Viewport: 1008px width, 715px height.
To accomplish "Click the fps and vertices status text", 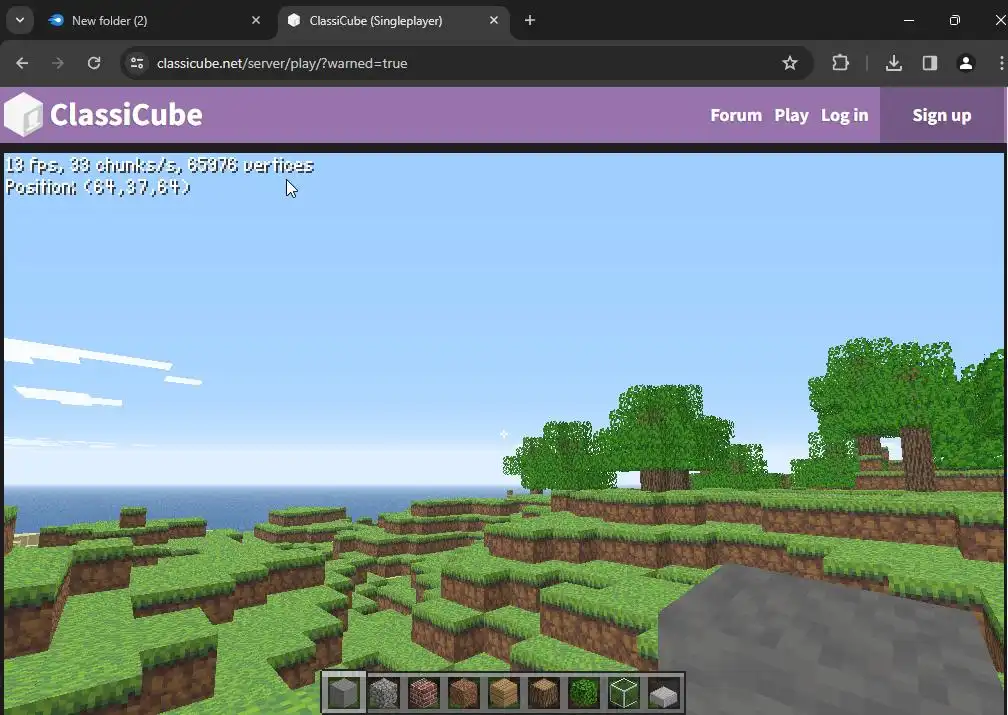I will 159,166.
